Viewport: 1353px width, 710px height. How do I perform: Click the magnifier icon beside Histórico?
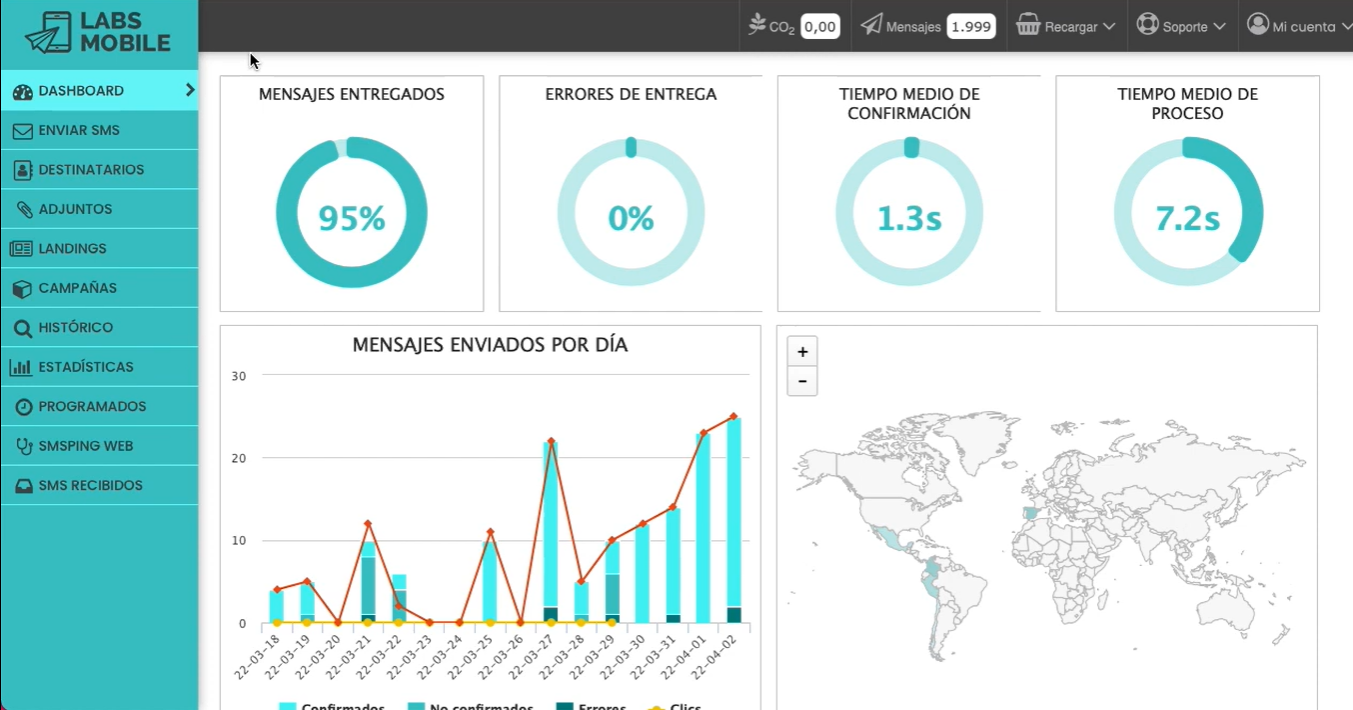[22, 328]
